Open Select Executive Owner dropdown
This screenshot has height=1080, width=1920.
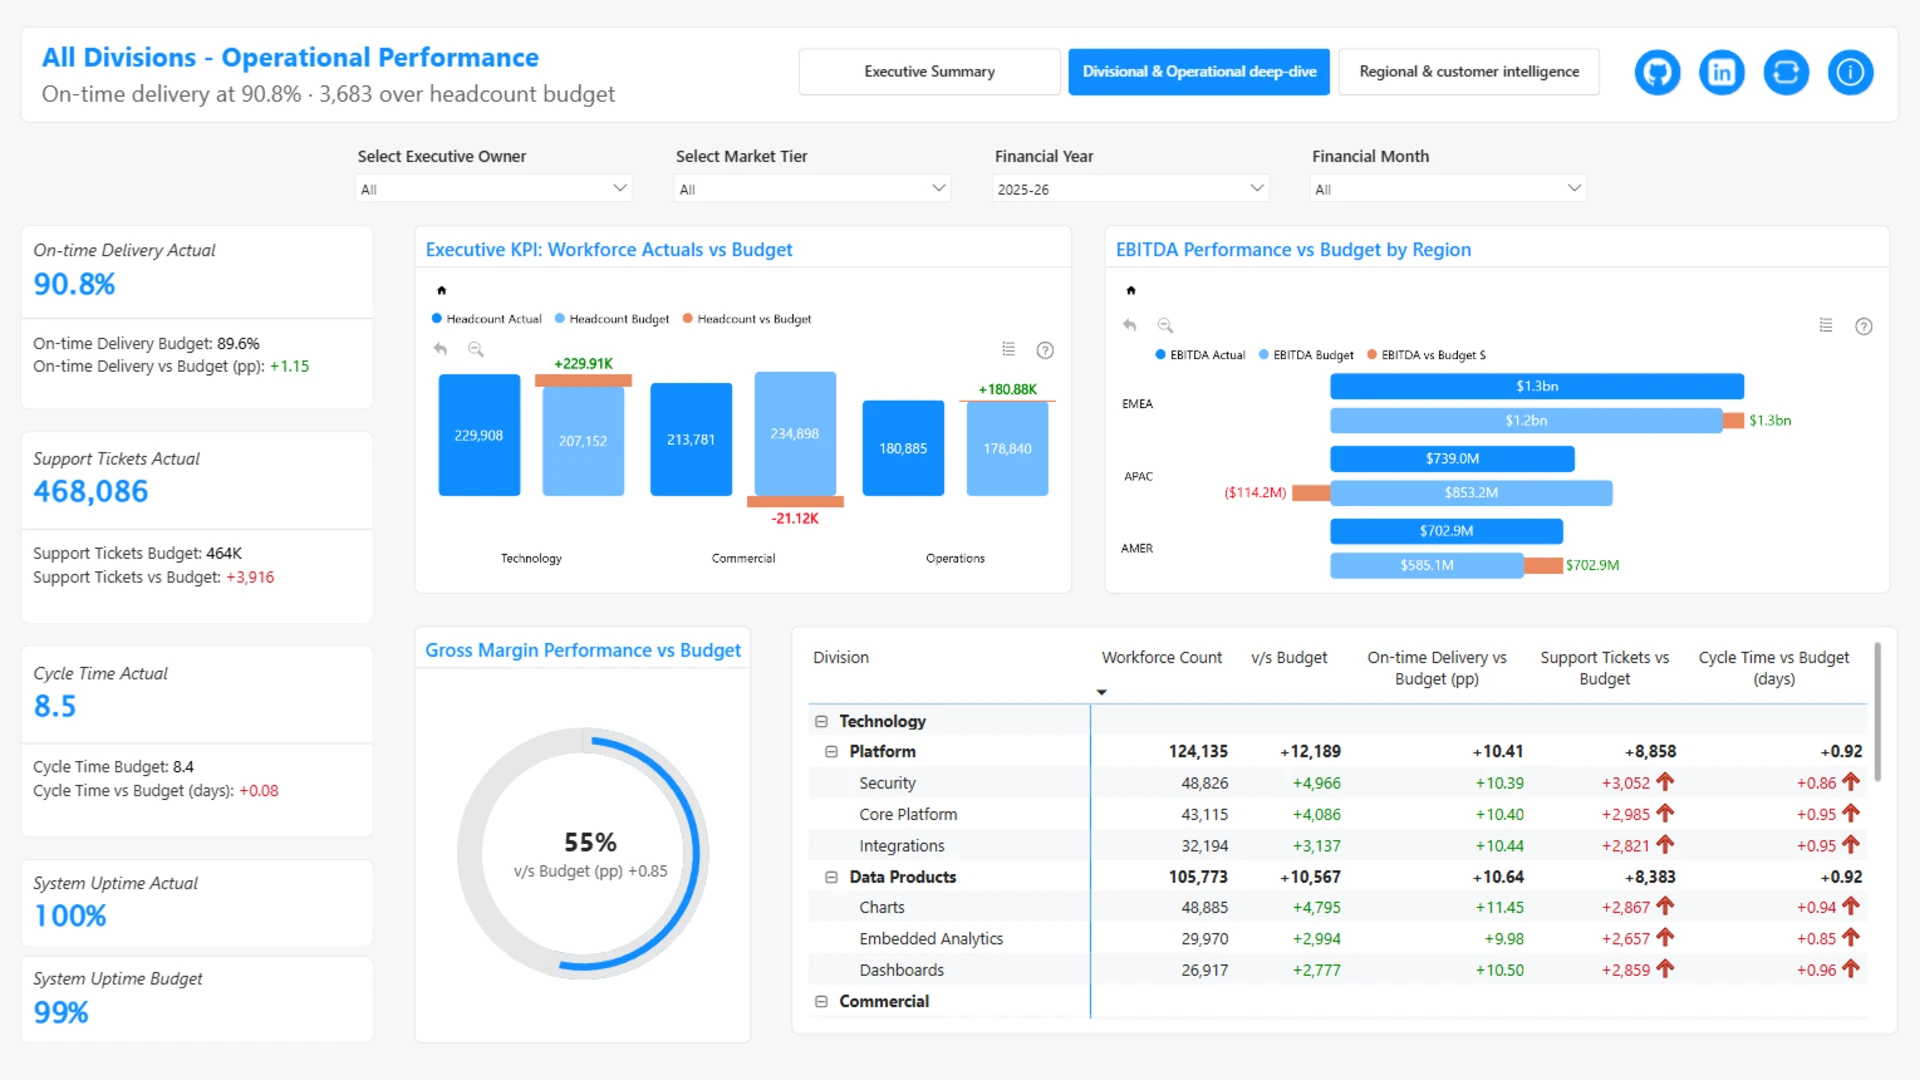493,189
